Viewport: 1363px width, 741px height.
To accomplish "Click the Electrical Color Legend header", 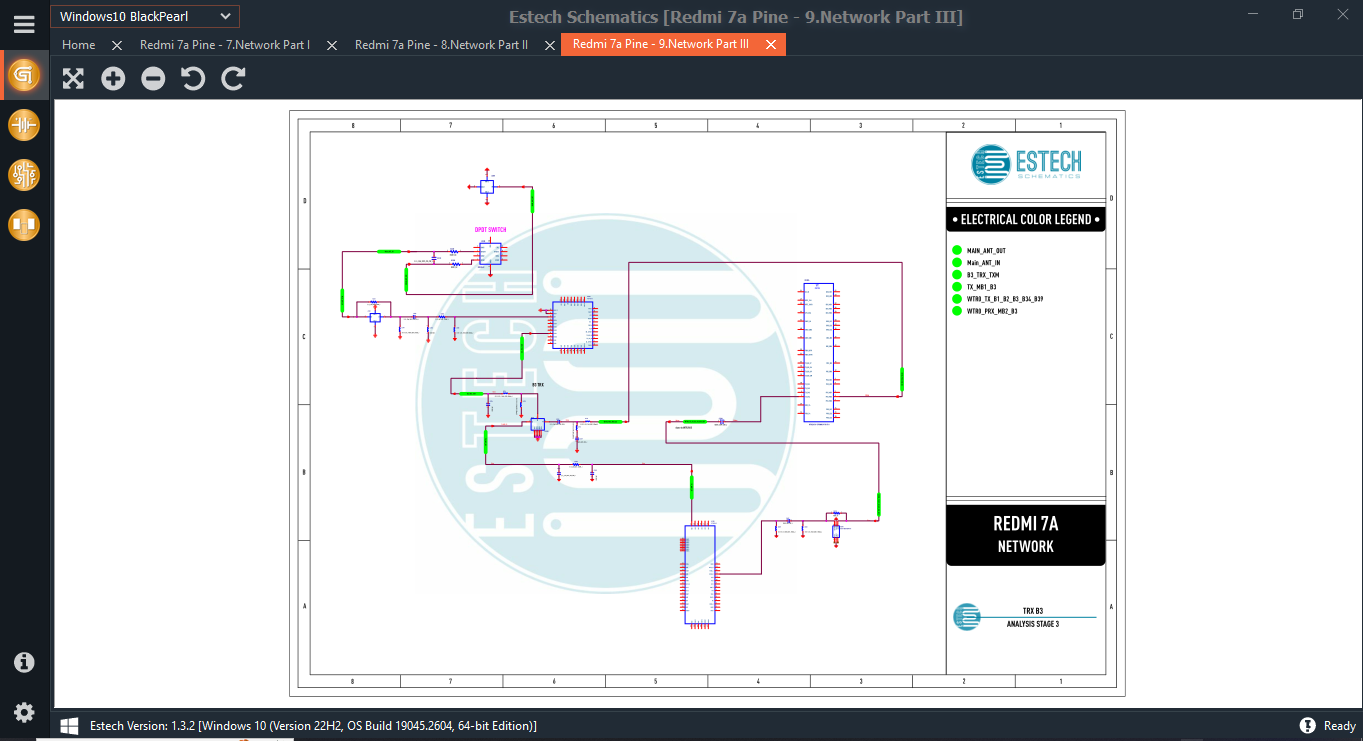I will (1026, 219).
